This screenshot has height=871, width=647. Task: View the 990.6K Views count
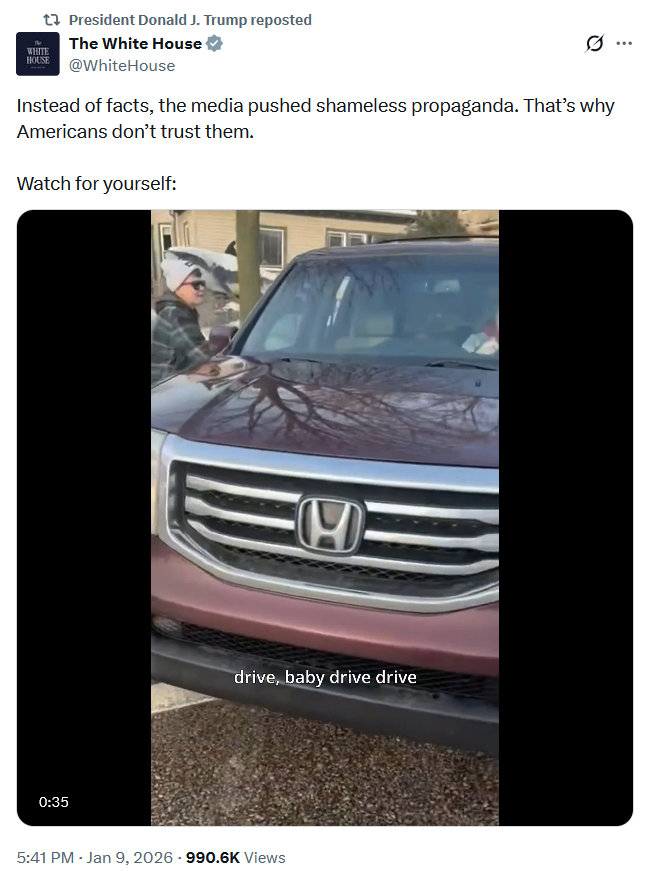tap(235, 857)
